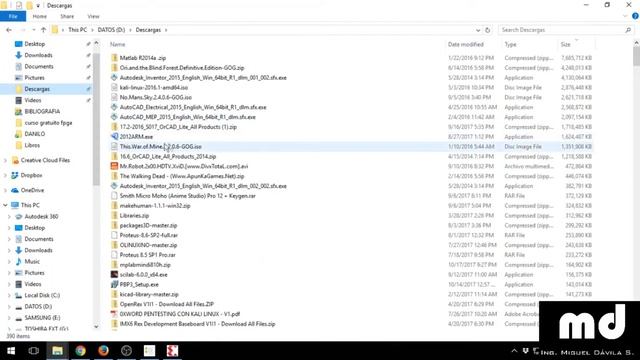Open the DANILO folder in sidebar
The width and height of the screenshot is (640, 360).
pos(35,133)
